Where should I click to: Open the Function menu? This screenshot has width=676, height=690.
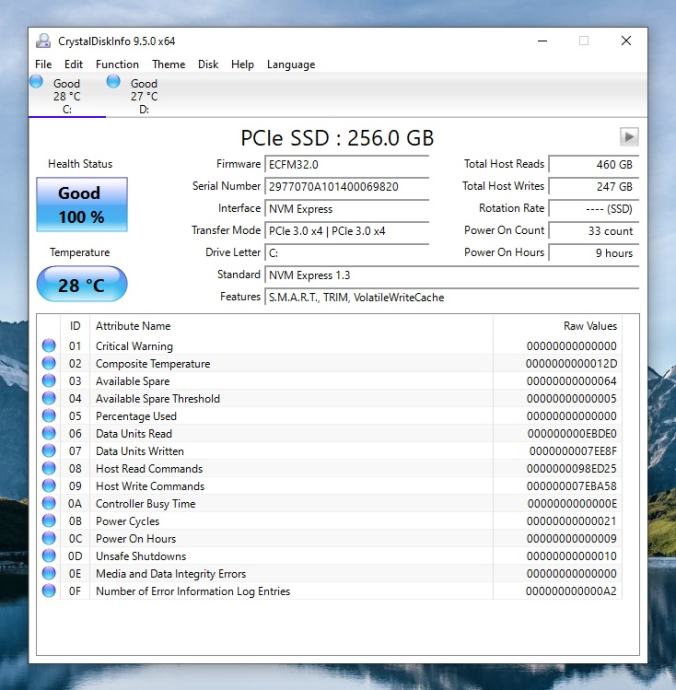tap(117, 65)
